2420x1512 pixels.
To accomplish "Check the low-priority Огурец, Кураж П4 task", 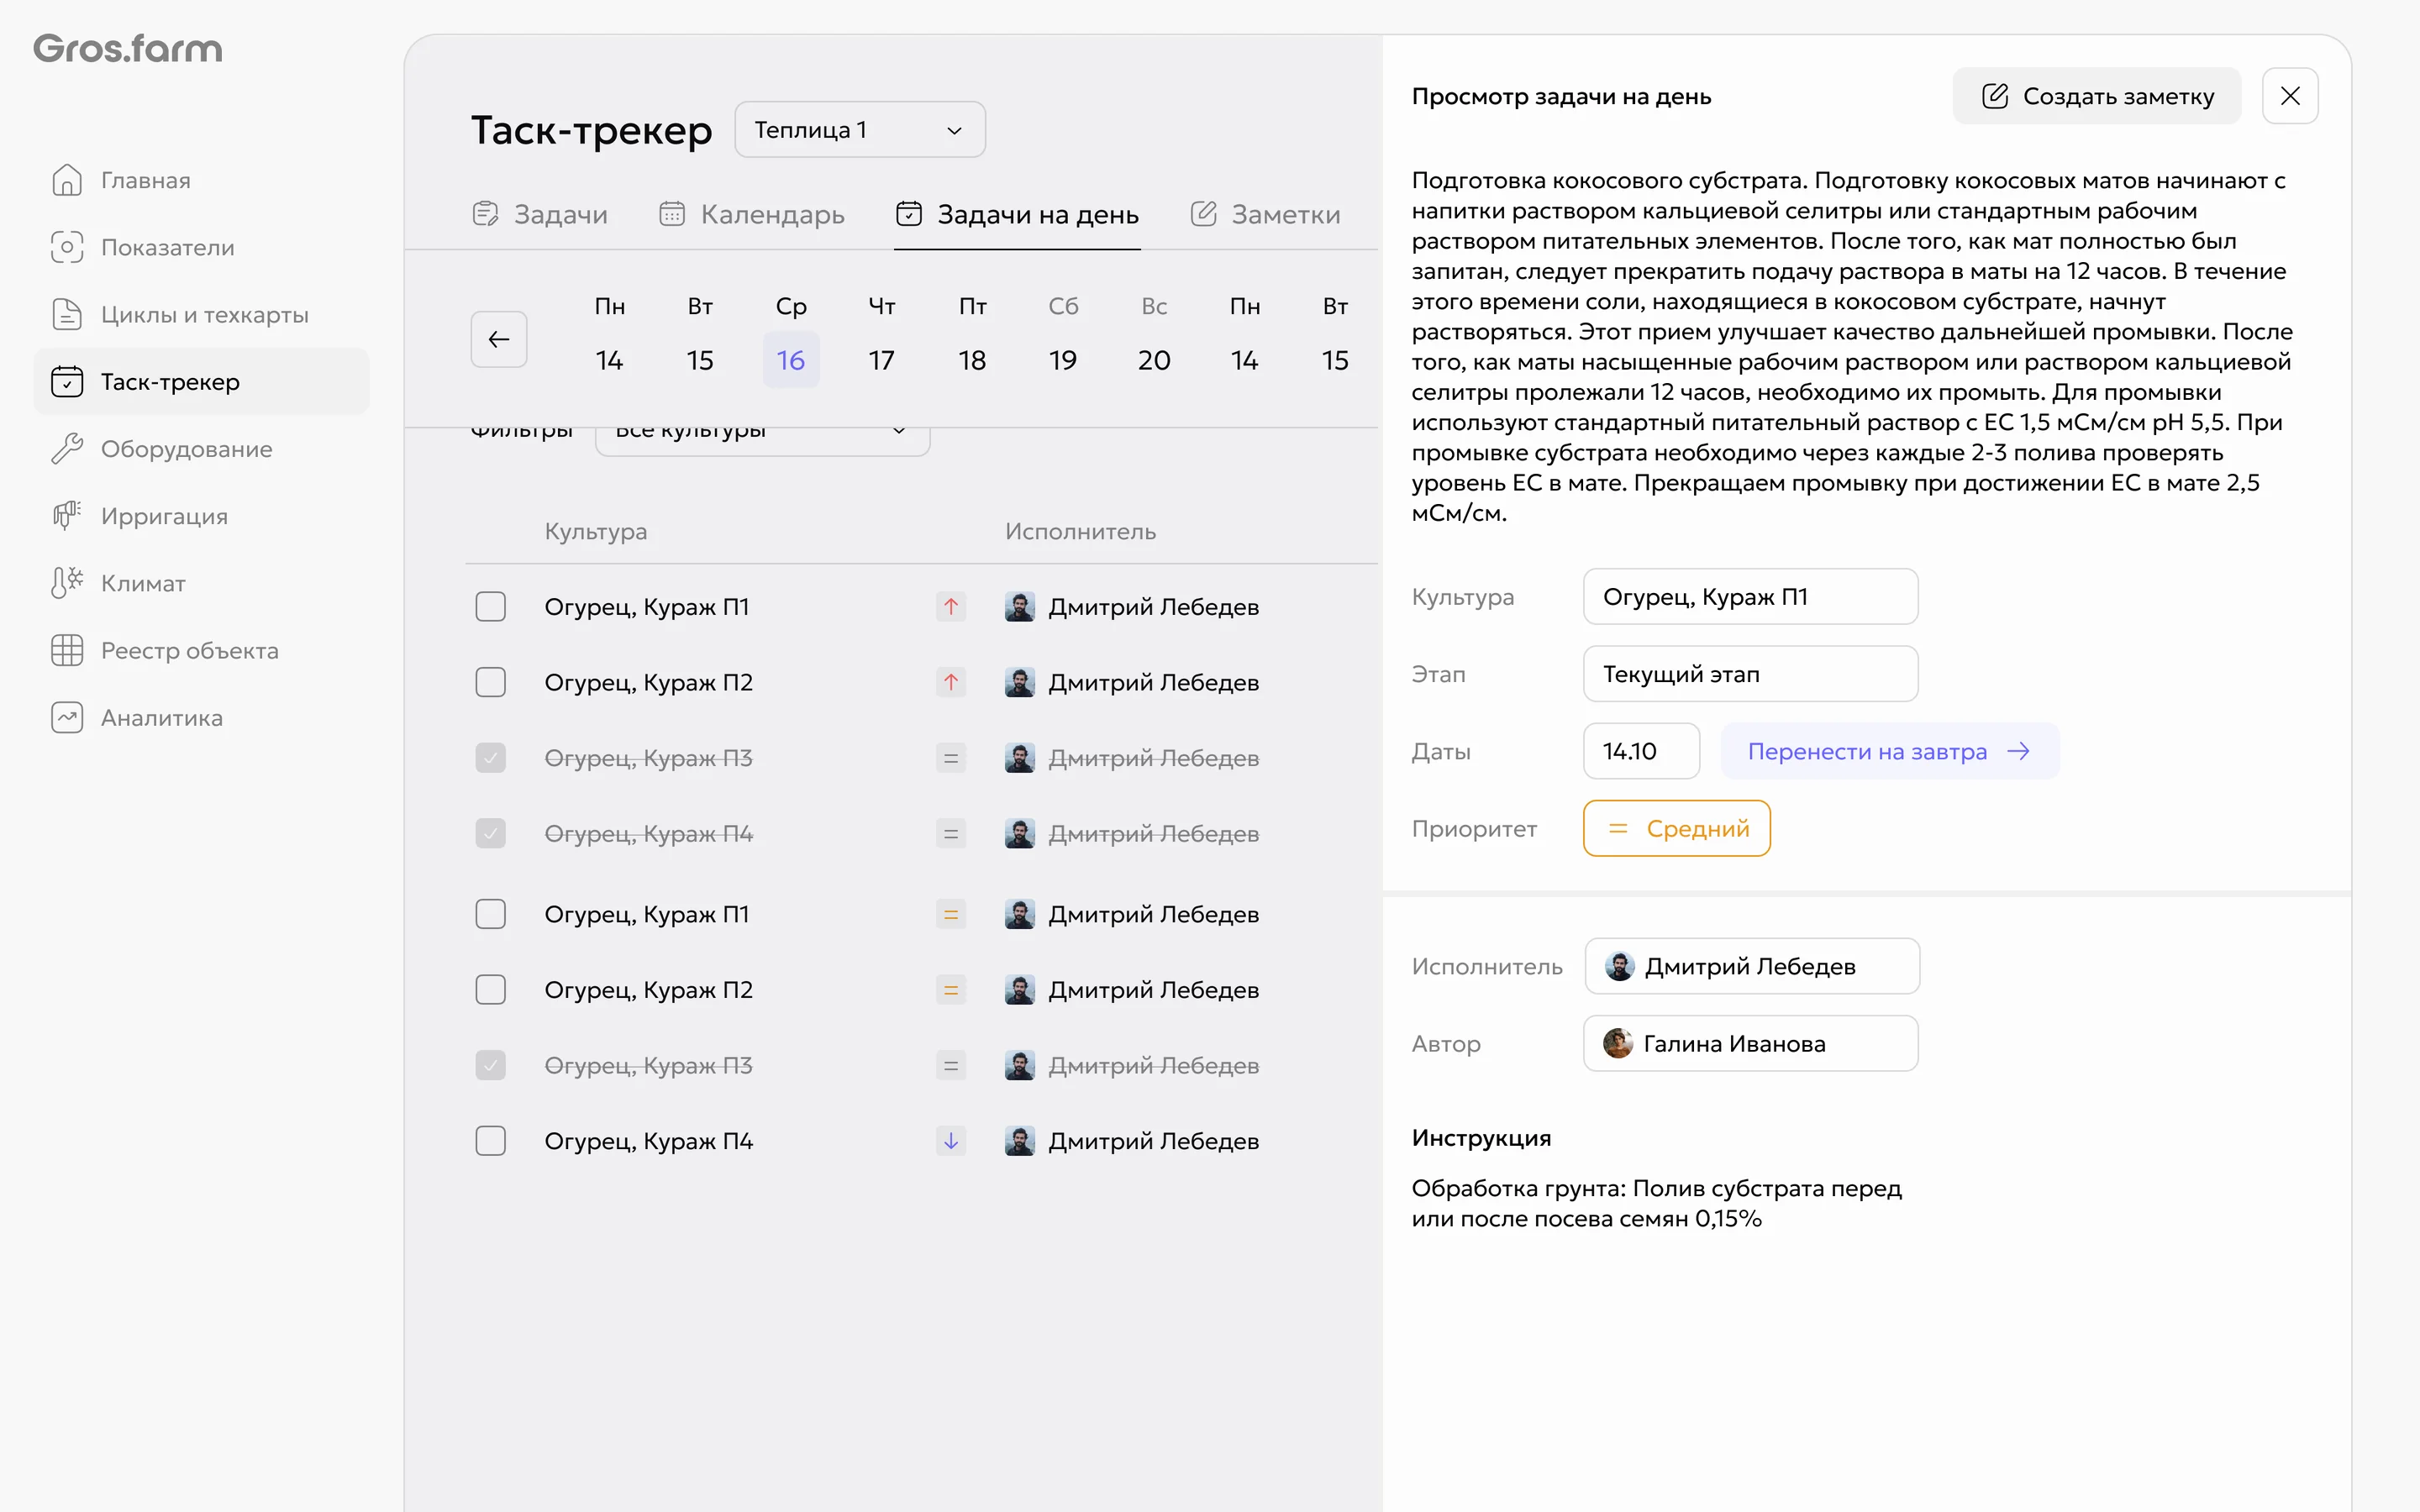I will click(x=491, y=1141).
